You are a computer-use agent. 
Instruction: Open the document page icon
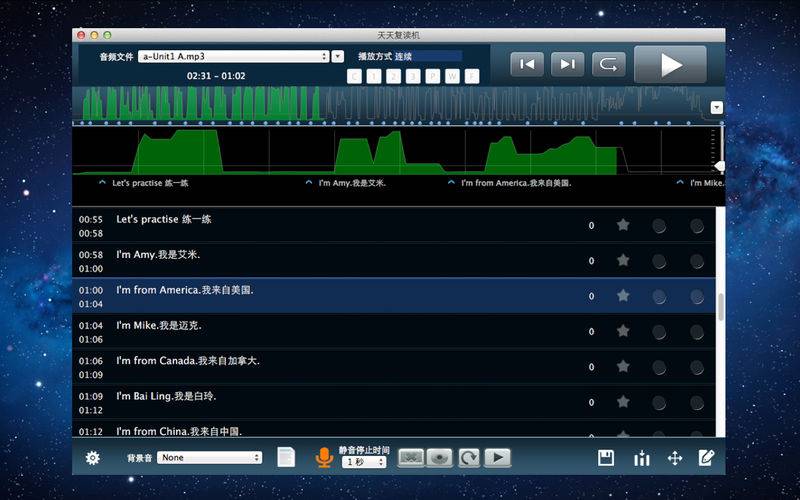[286, 457]
